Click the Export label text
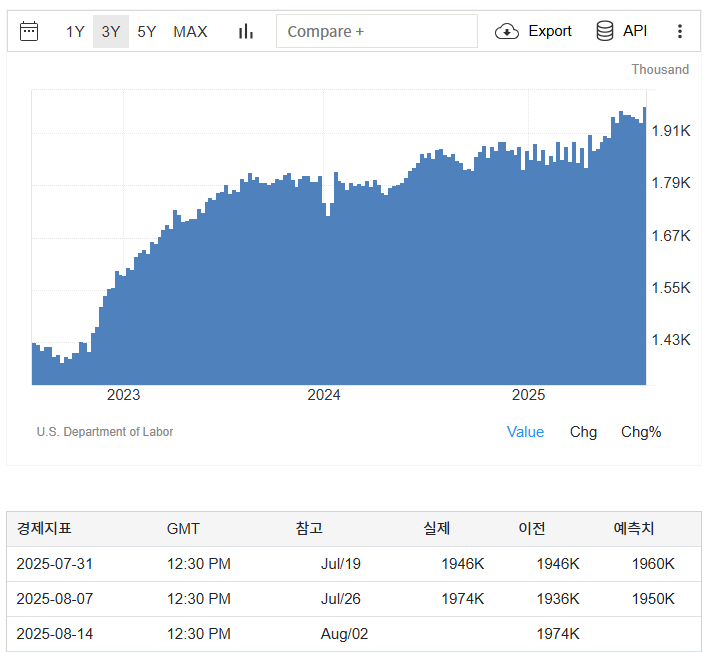710x652 pixels. tap(550, 31)
